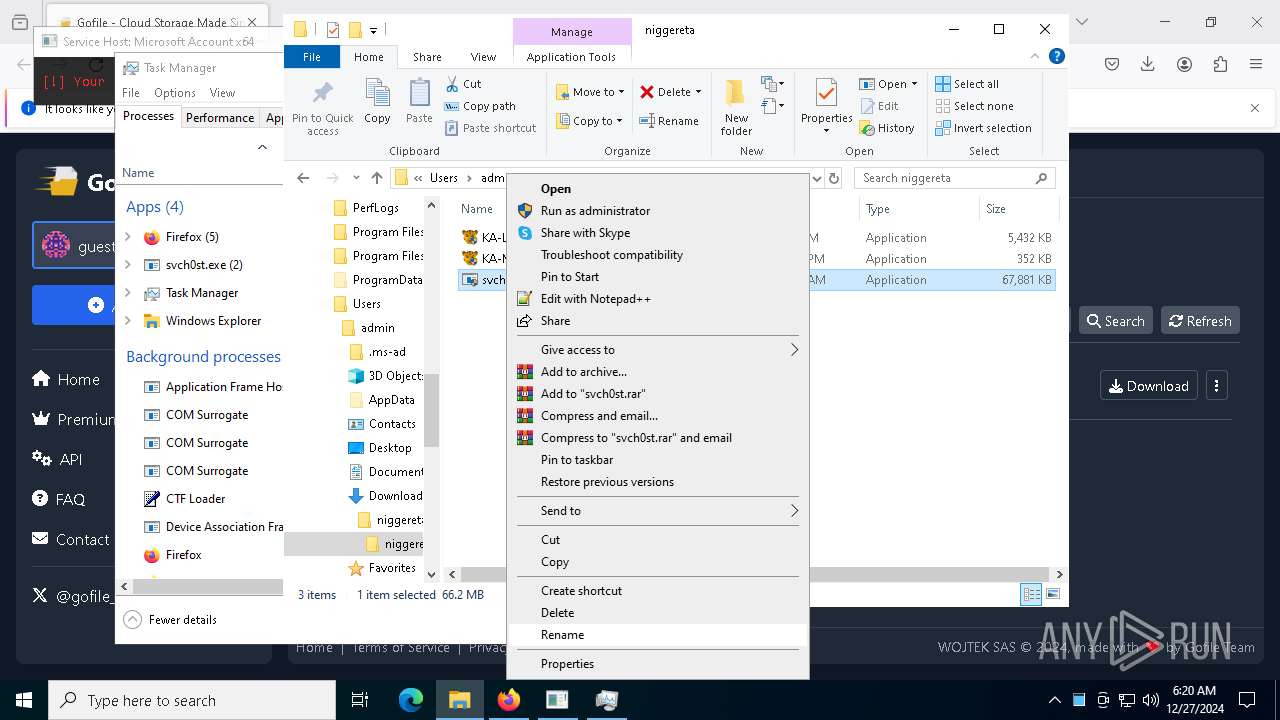The height and width of the screenshot is (720, 1280).
Task: Sort by Size column header
Action: [1018, 209]
